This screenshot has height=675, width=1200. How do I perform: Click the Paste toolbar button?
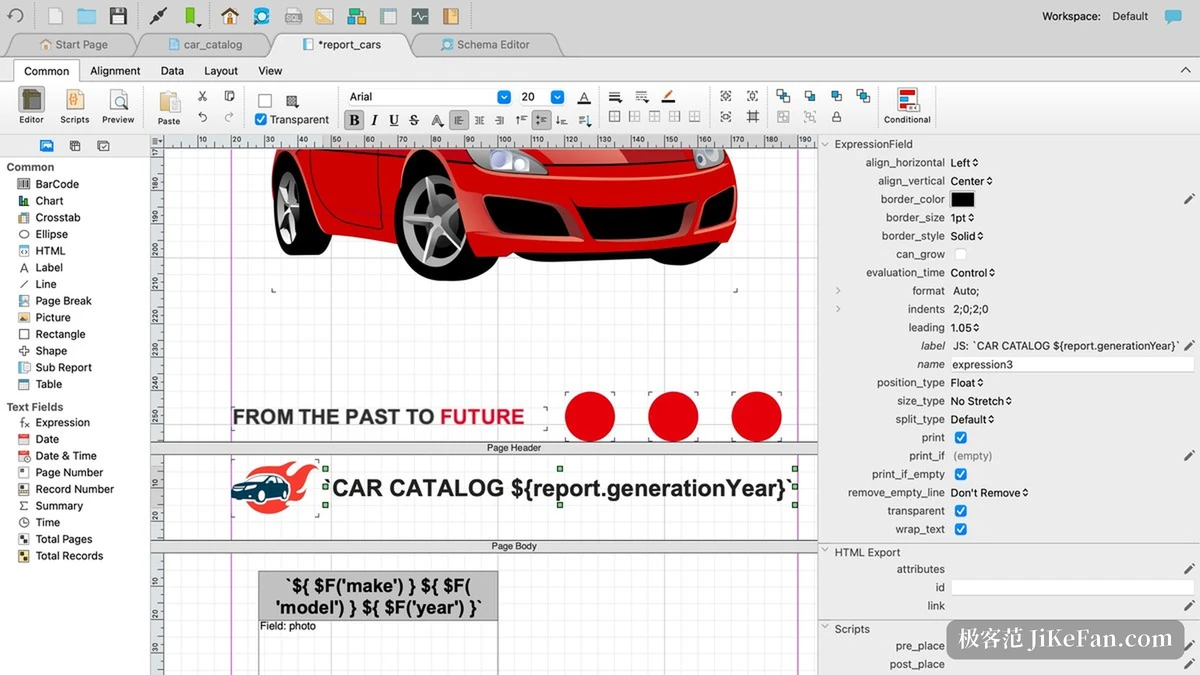pyautogui.click(x=169, y=107)
